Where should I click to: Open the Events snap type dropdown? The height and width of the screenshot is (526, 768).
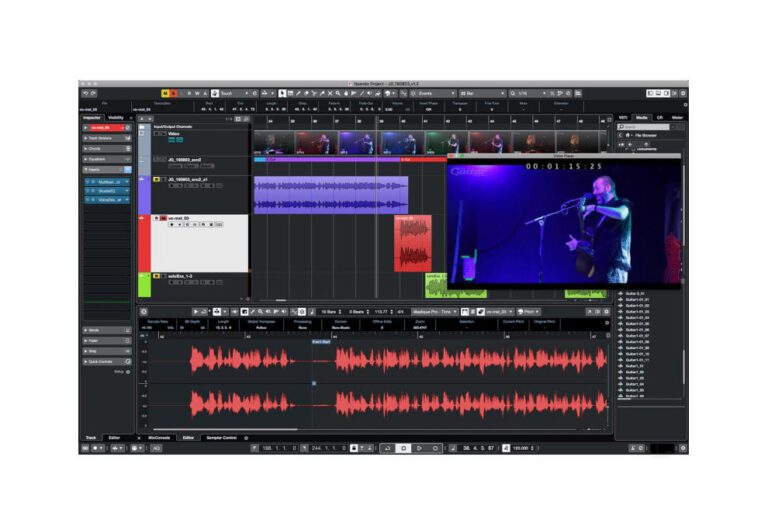[x=437, y=93]
